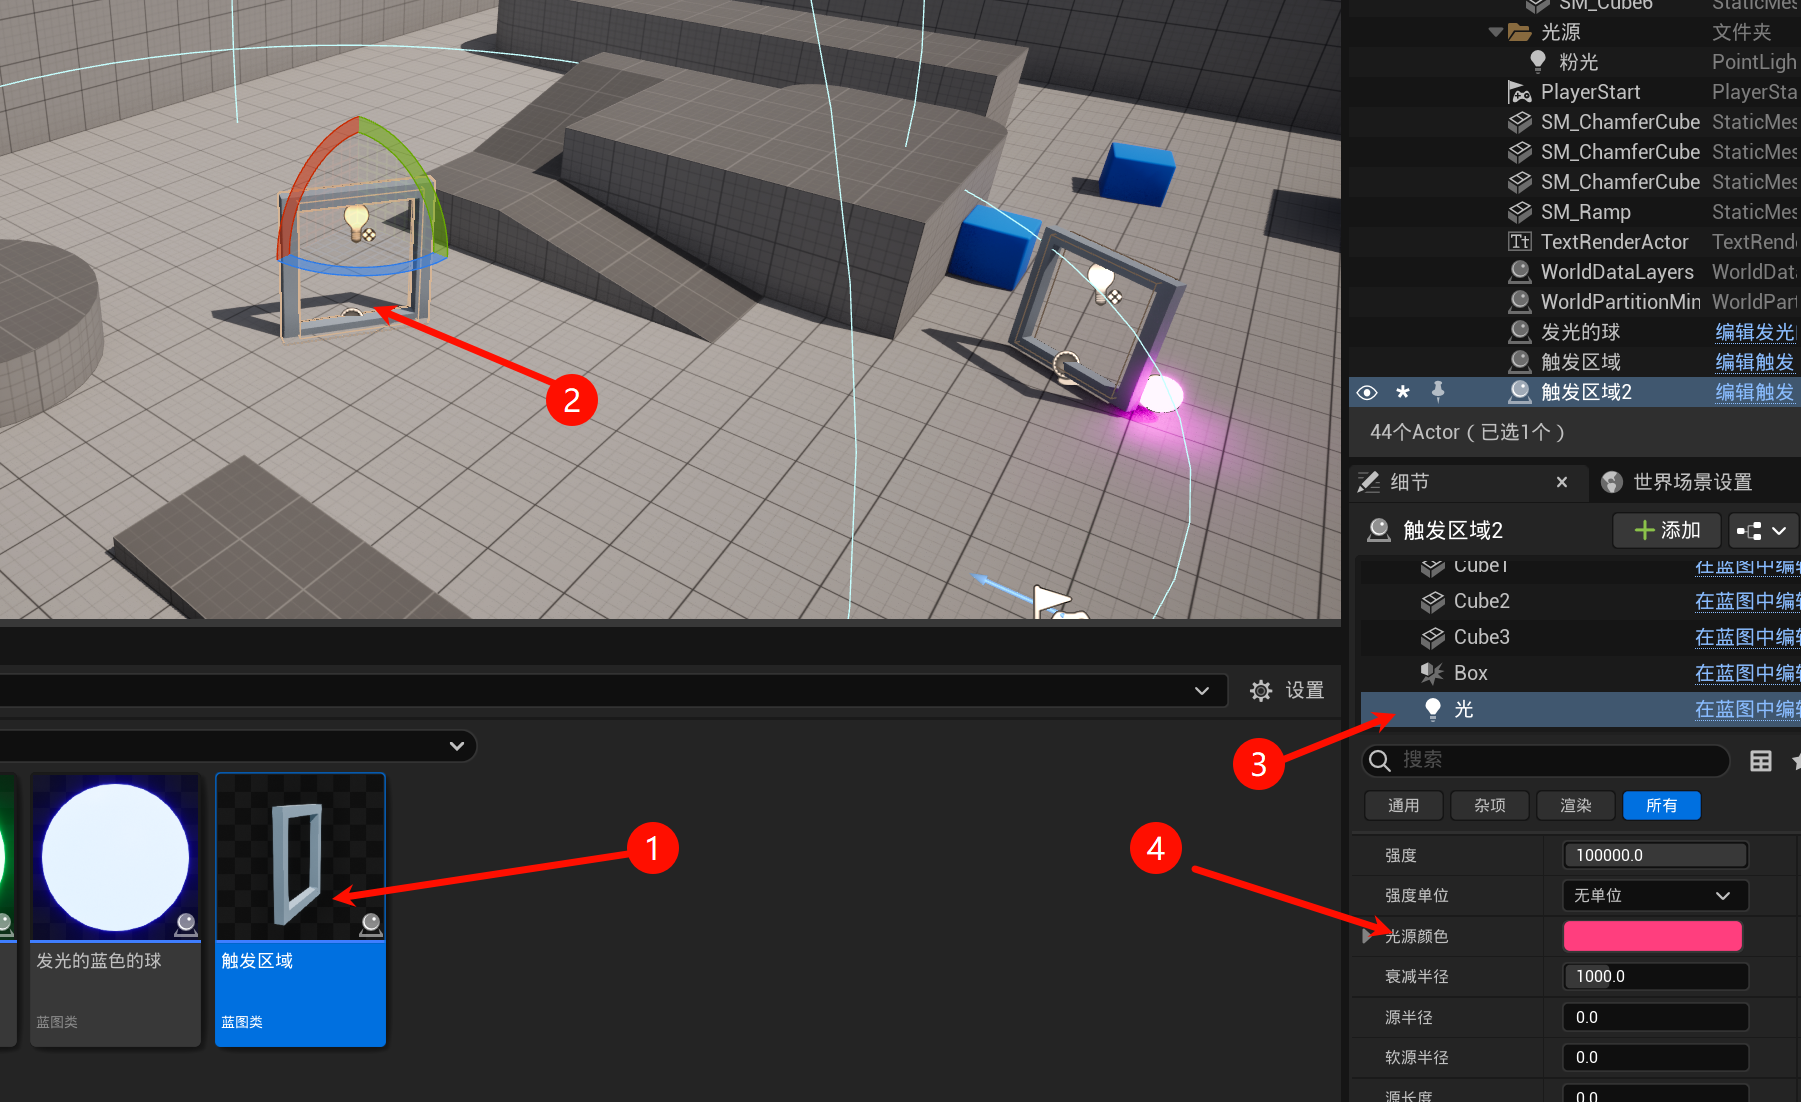Open the 强度单位 dropdown
The width and height of the screenshot is (1801, 1102).
(x=1653, y=896)
